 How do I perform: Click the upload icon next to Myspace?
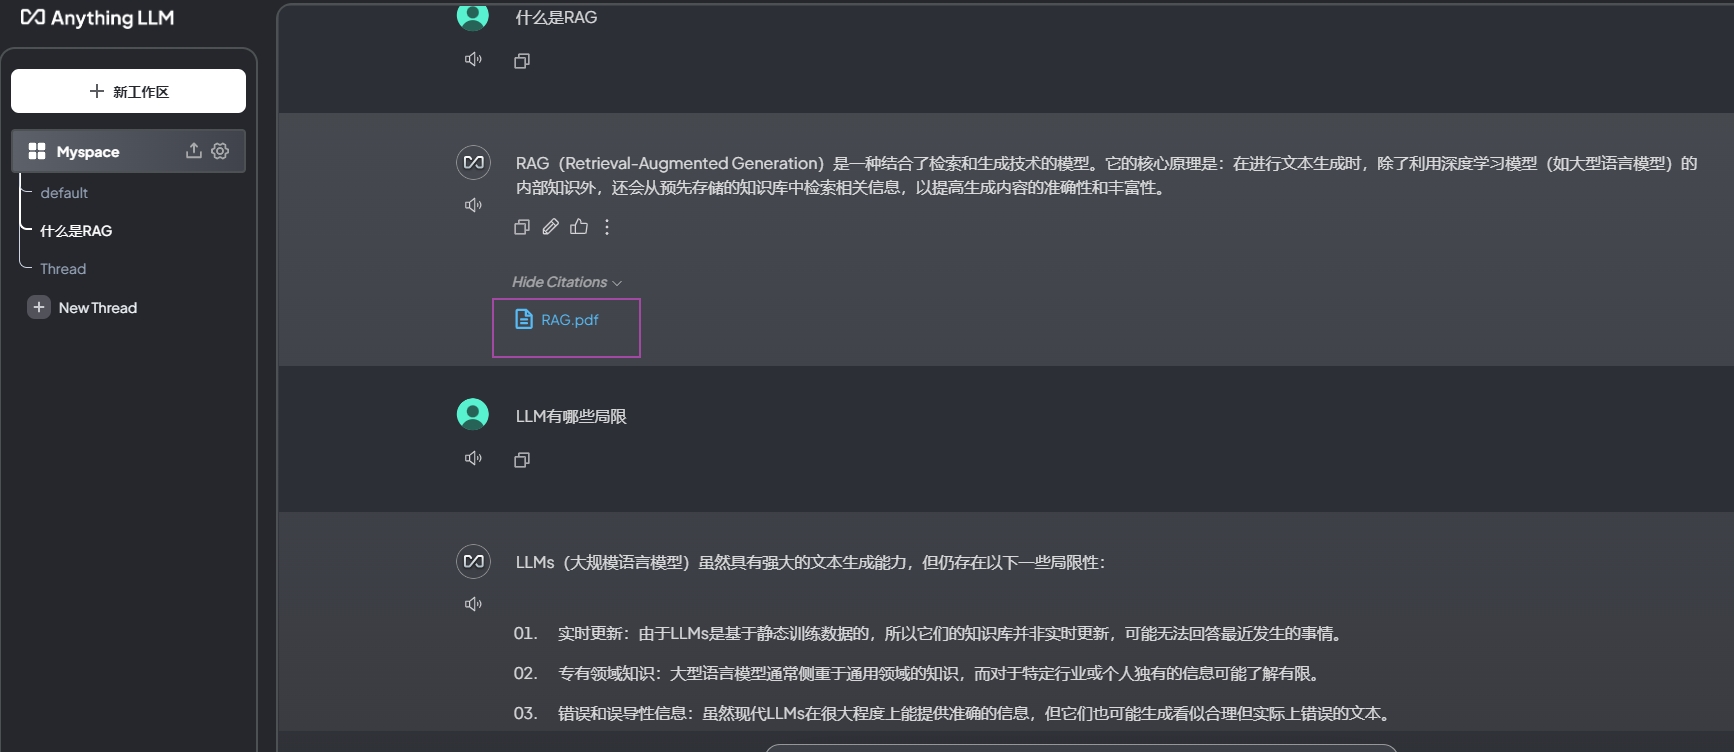point(194,151)
